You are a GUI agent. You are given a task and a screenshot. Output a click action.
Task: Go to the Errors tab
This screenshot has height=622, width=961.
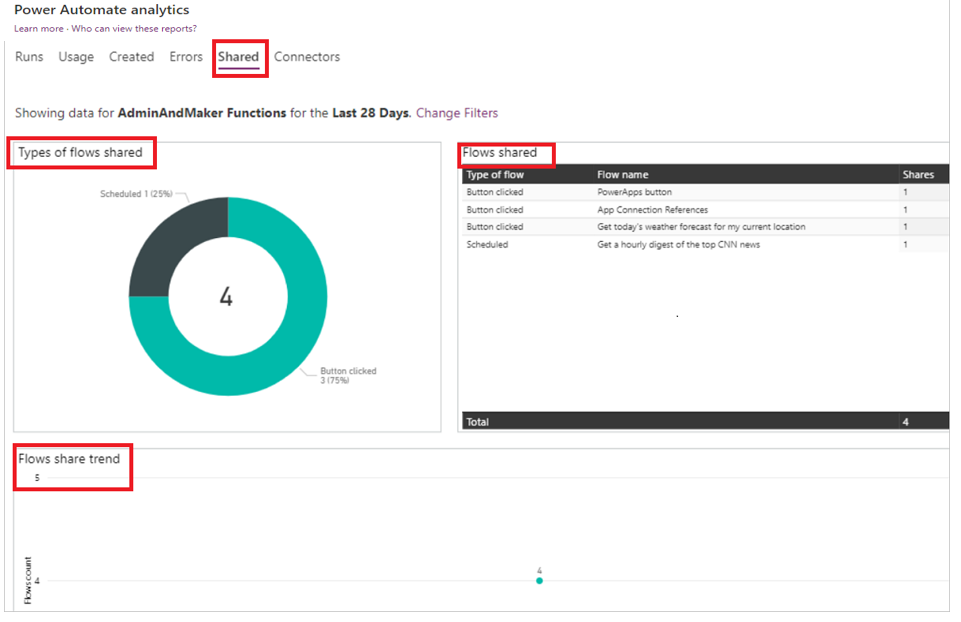[x=186, y=57]
